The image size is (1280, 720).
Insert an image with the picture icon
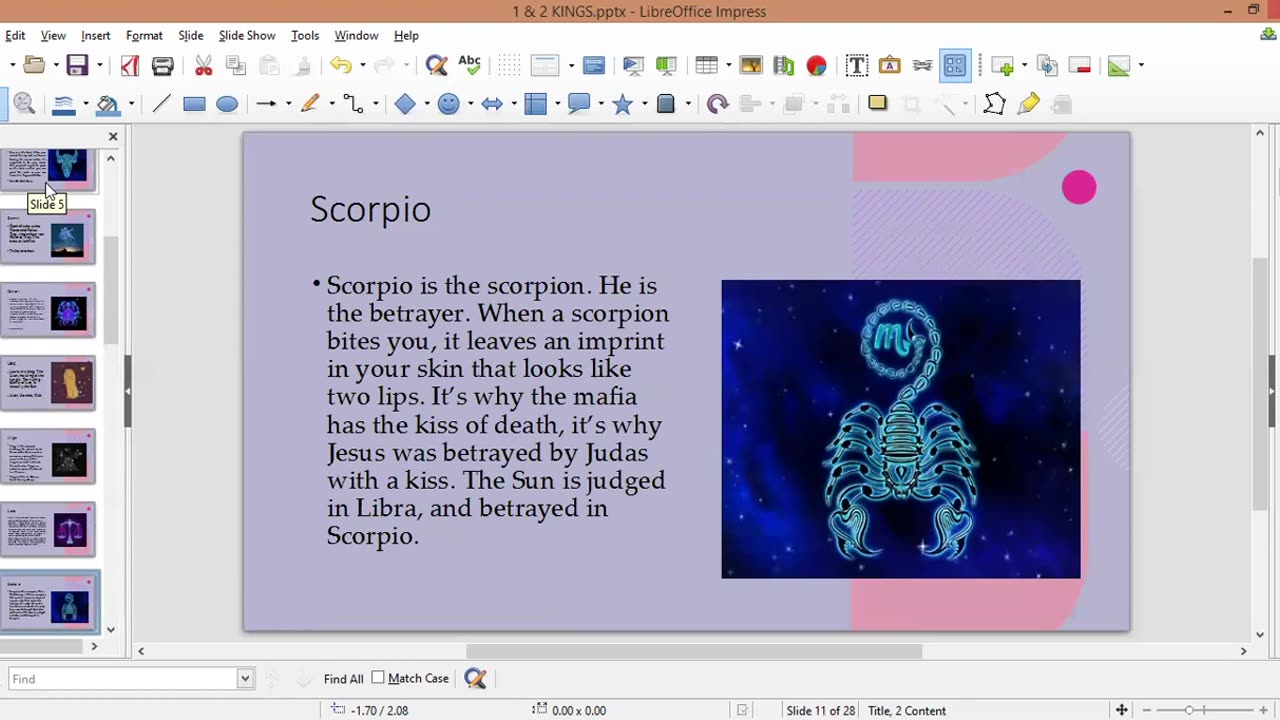[x=751, y=66]
